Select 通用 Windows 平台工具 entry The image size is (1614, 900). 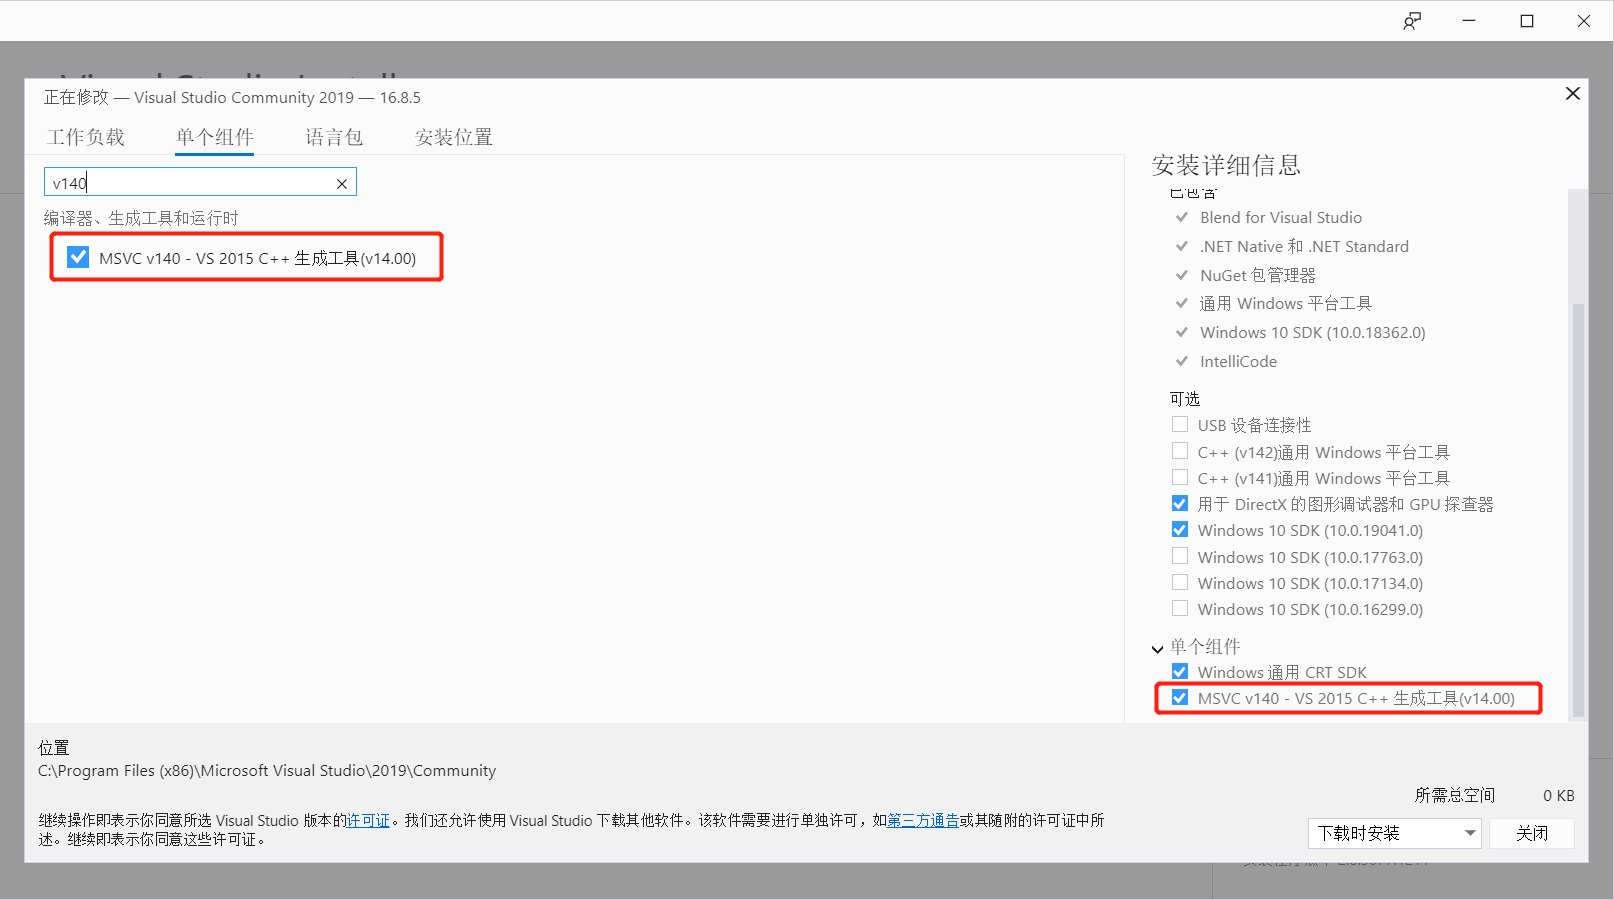pos(1286,303)
